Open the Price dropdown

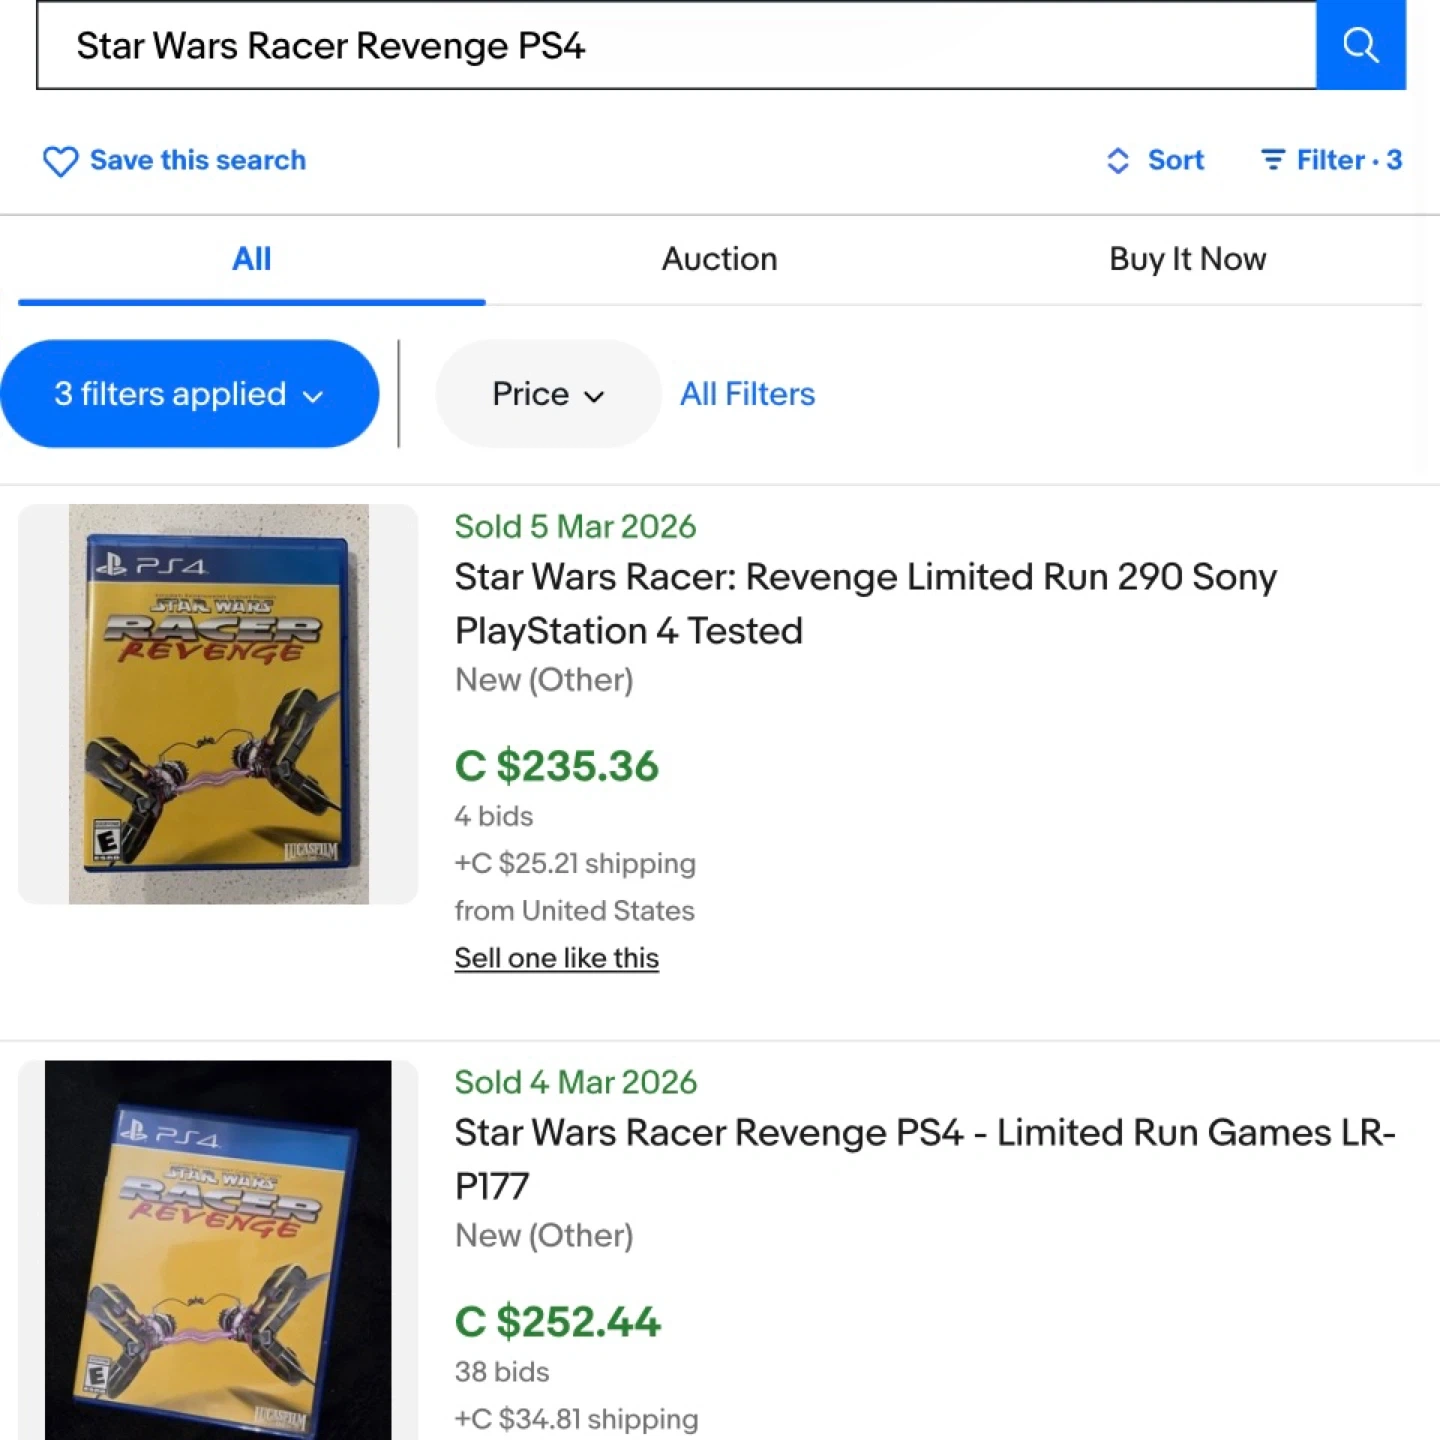(x=548, y=394)
